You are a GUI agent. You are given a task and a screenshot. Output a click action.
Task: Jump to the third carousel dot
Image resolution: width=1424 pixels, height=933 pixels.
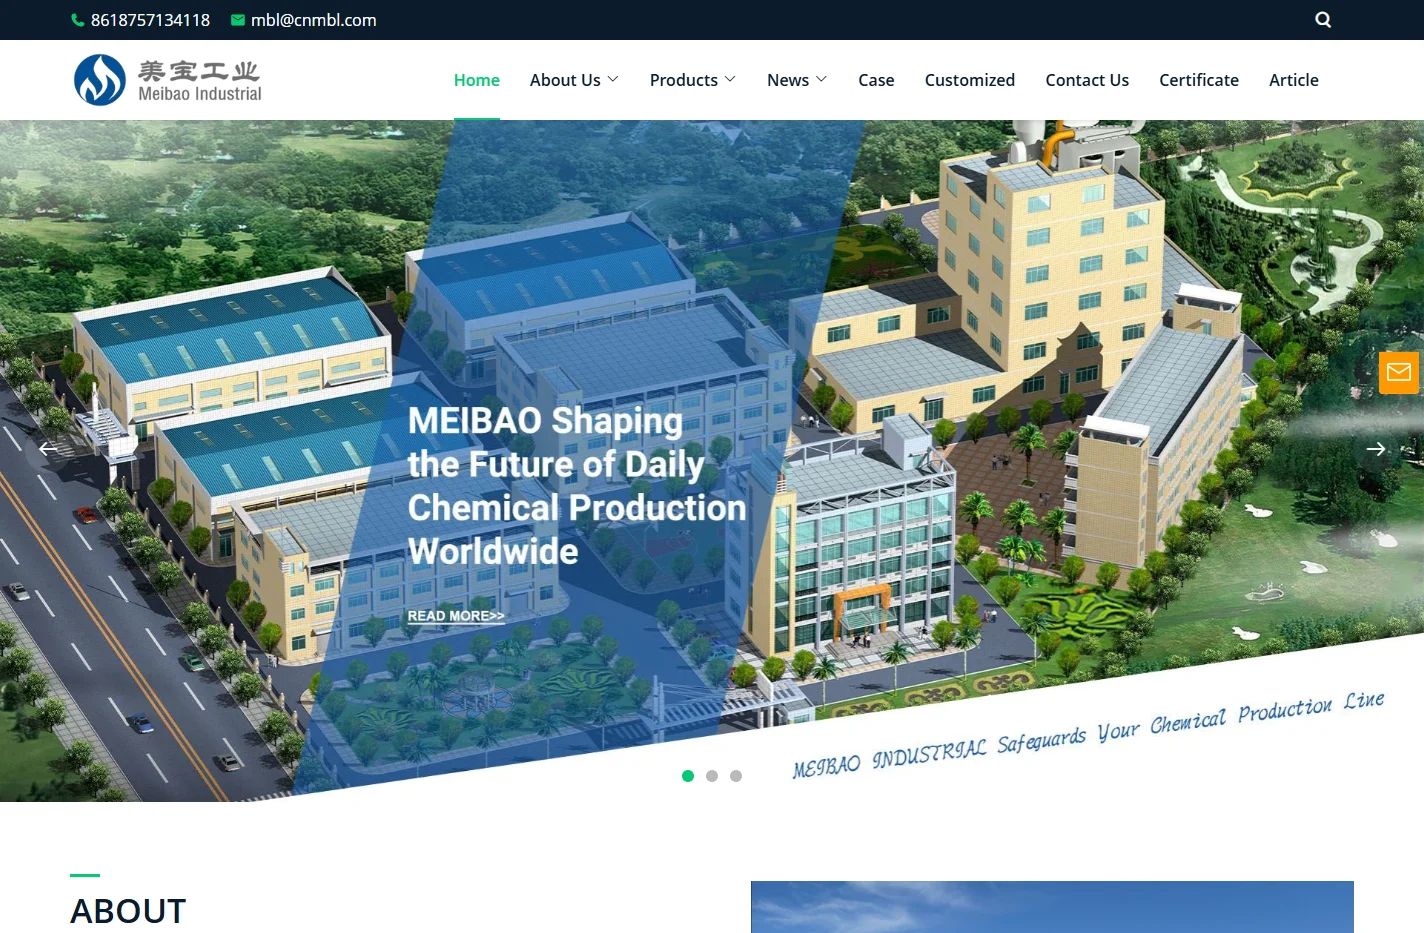tap(736, 776)
